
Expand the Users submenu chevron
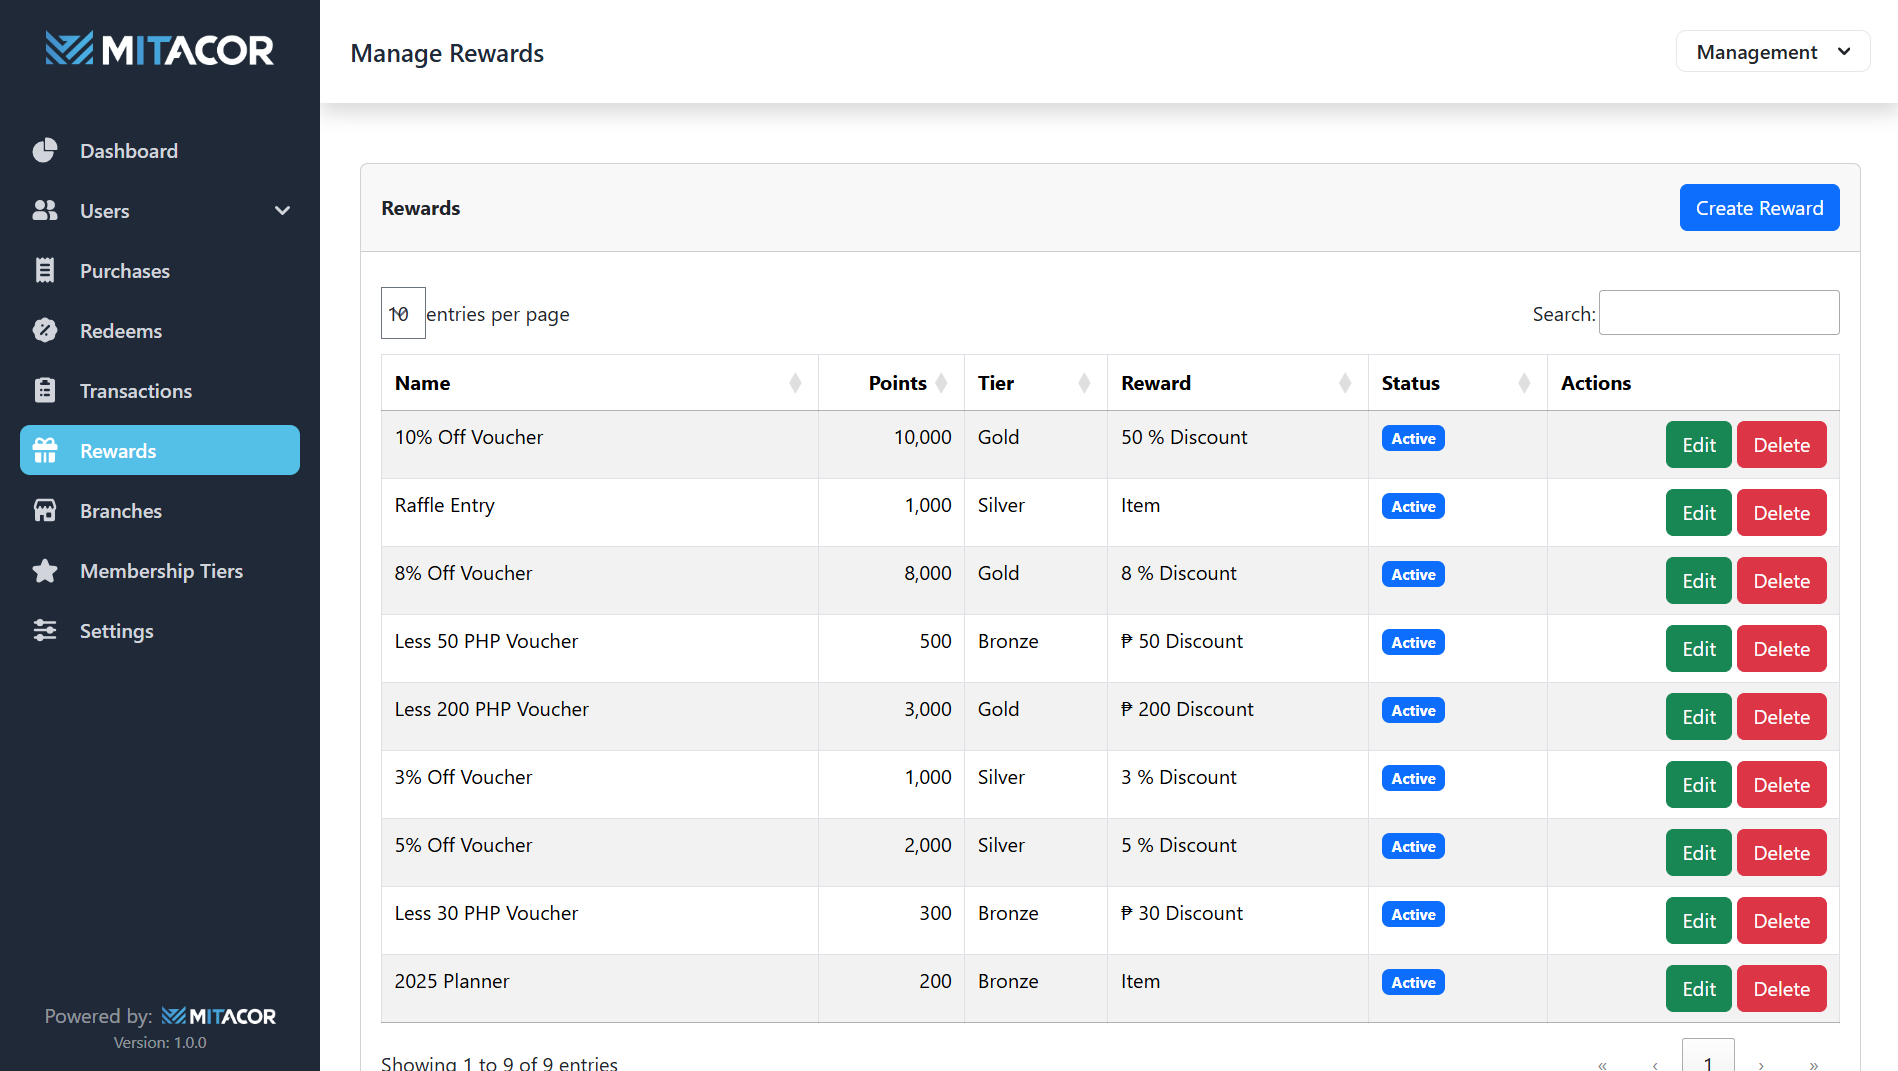pyautogui.click(x=282, y=210)
